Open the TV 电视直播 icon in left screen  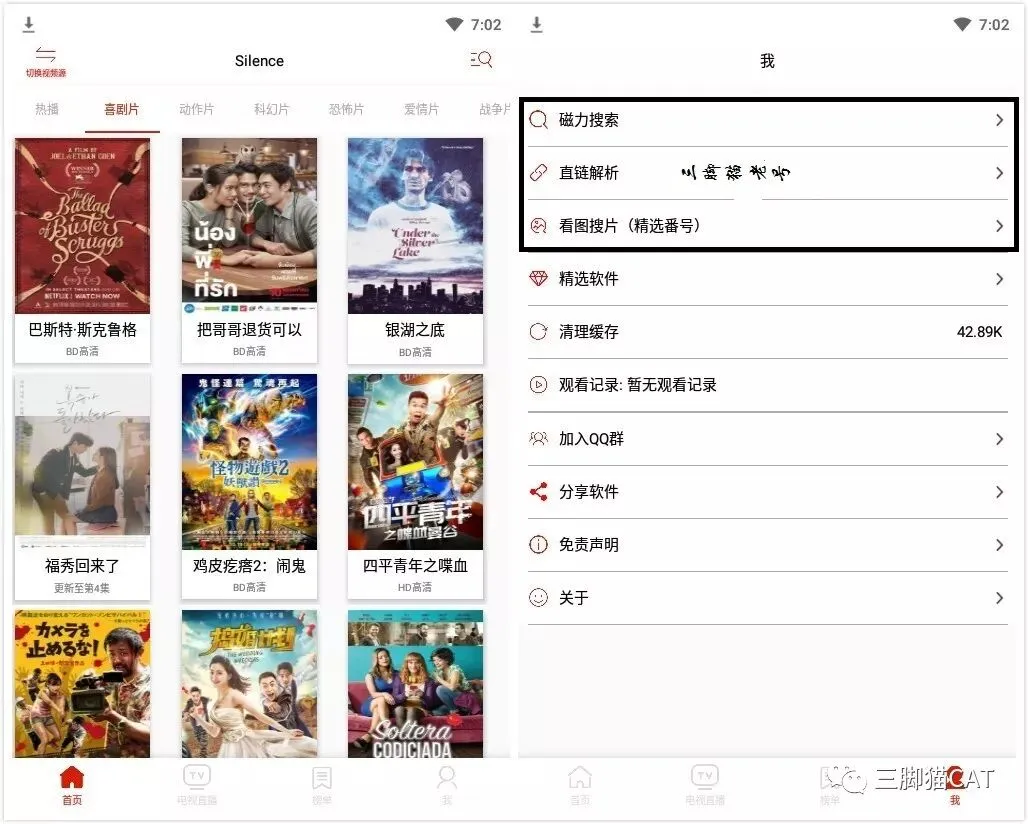[197, 776]
